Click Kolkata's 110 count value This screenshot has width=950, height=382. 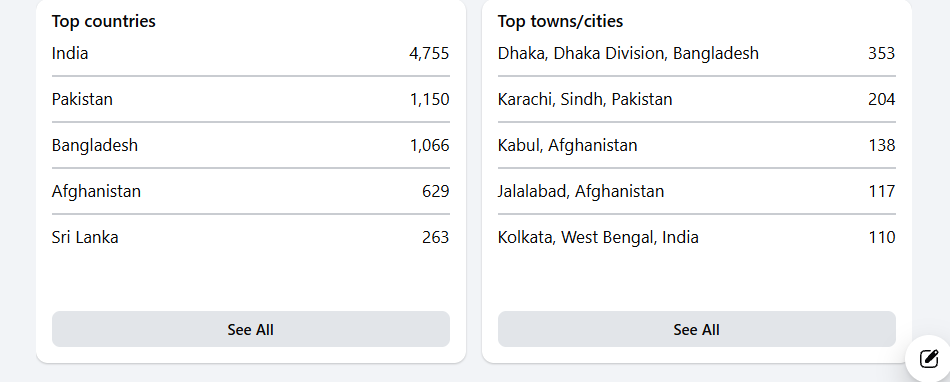(x=882, y=237)
